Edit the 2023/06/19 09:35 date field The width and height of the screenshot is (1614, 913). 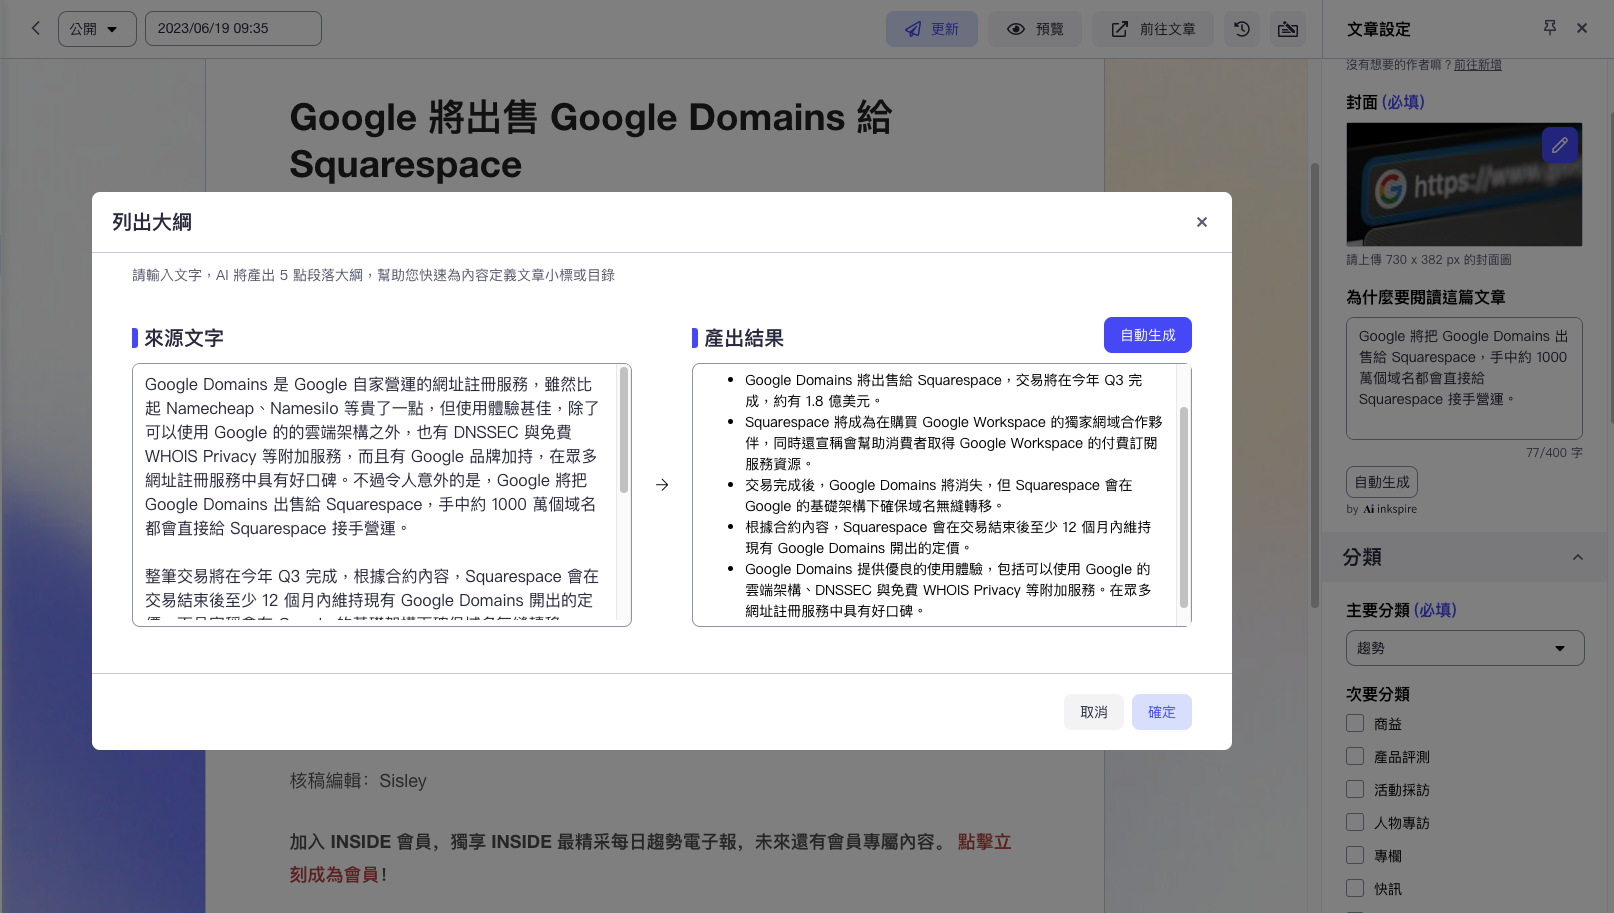[233, 29]
